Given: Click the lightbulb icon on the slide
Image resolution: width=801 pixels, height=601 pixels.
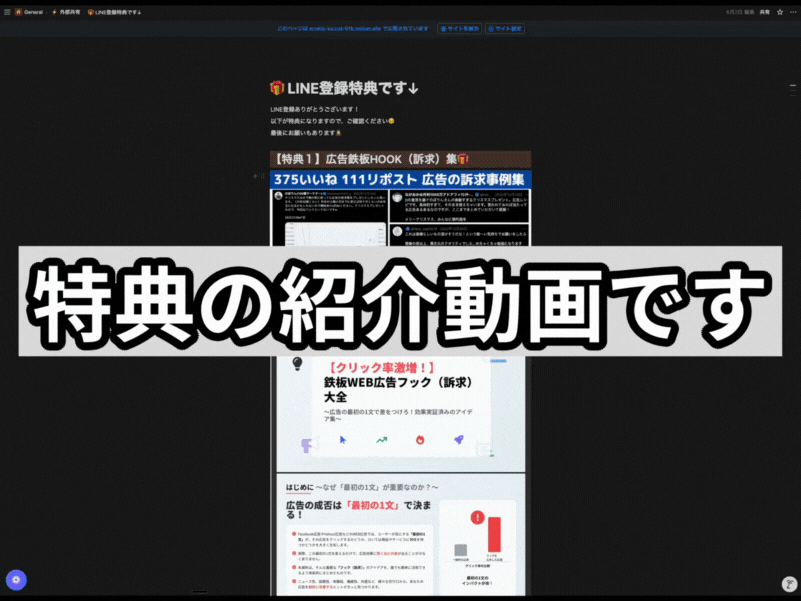Looking at the screenshot, I should (x=297, y=364).
